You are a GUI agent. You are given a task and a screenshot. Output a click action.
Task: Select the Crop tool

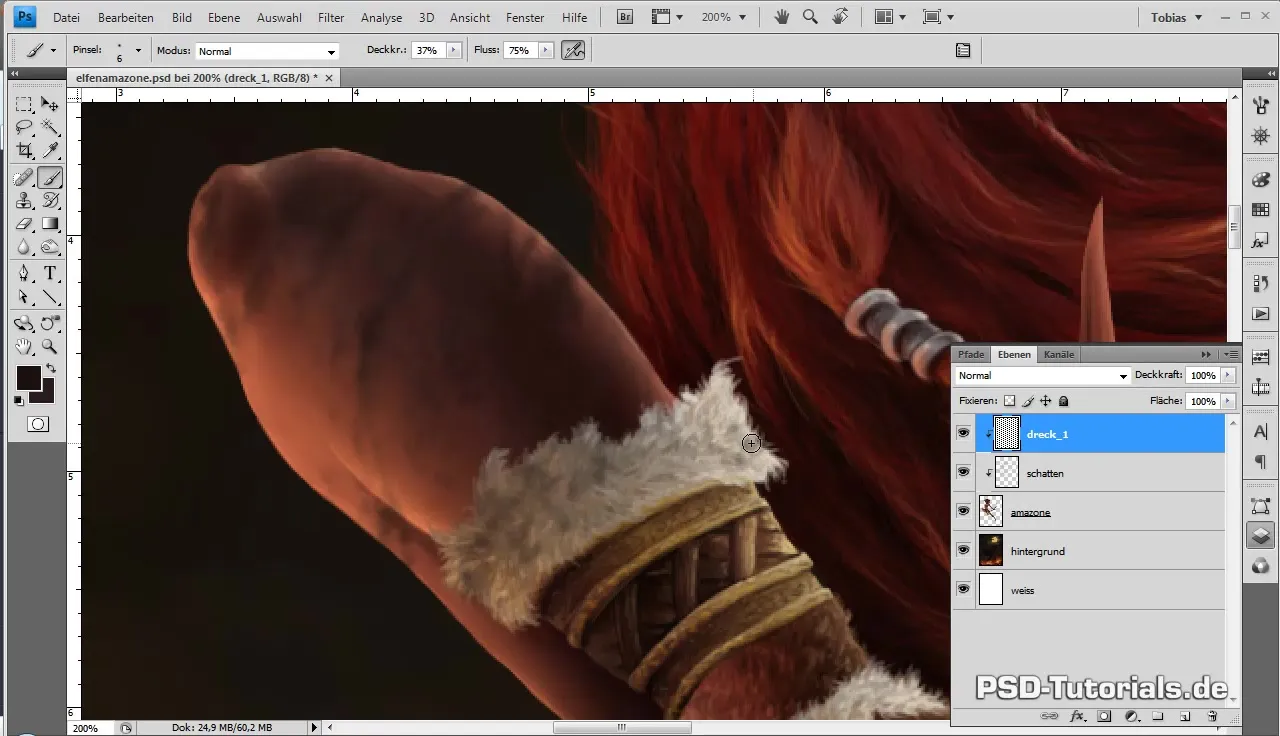(23, 150)
